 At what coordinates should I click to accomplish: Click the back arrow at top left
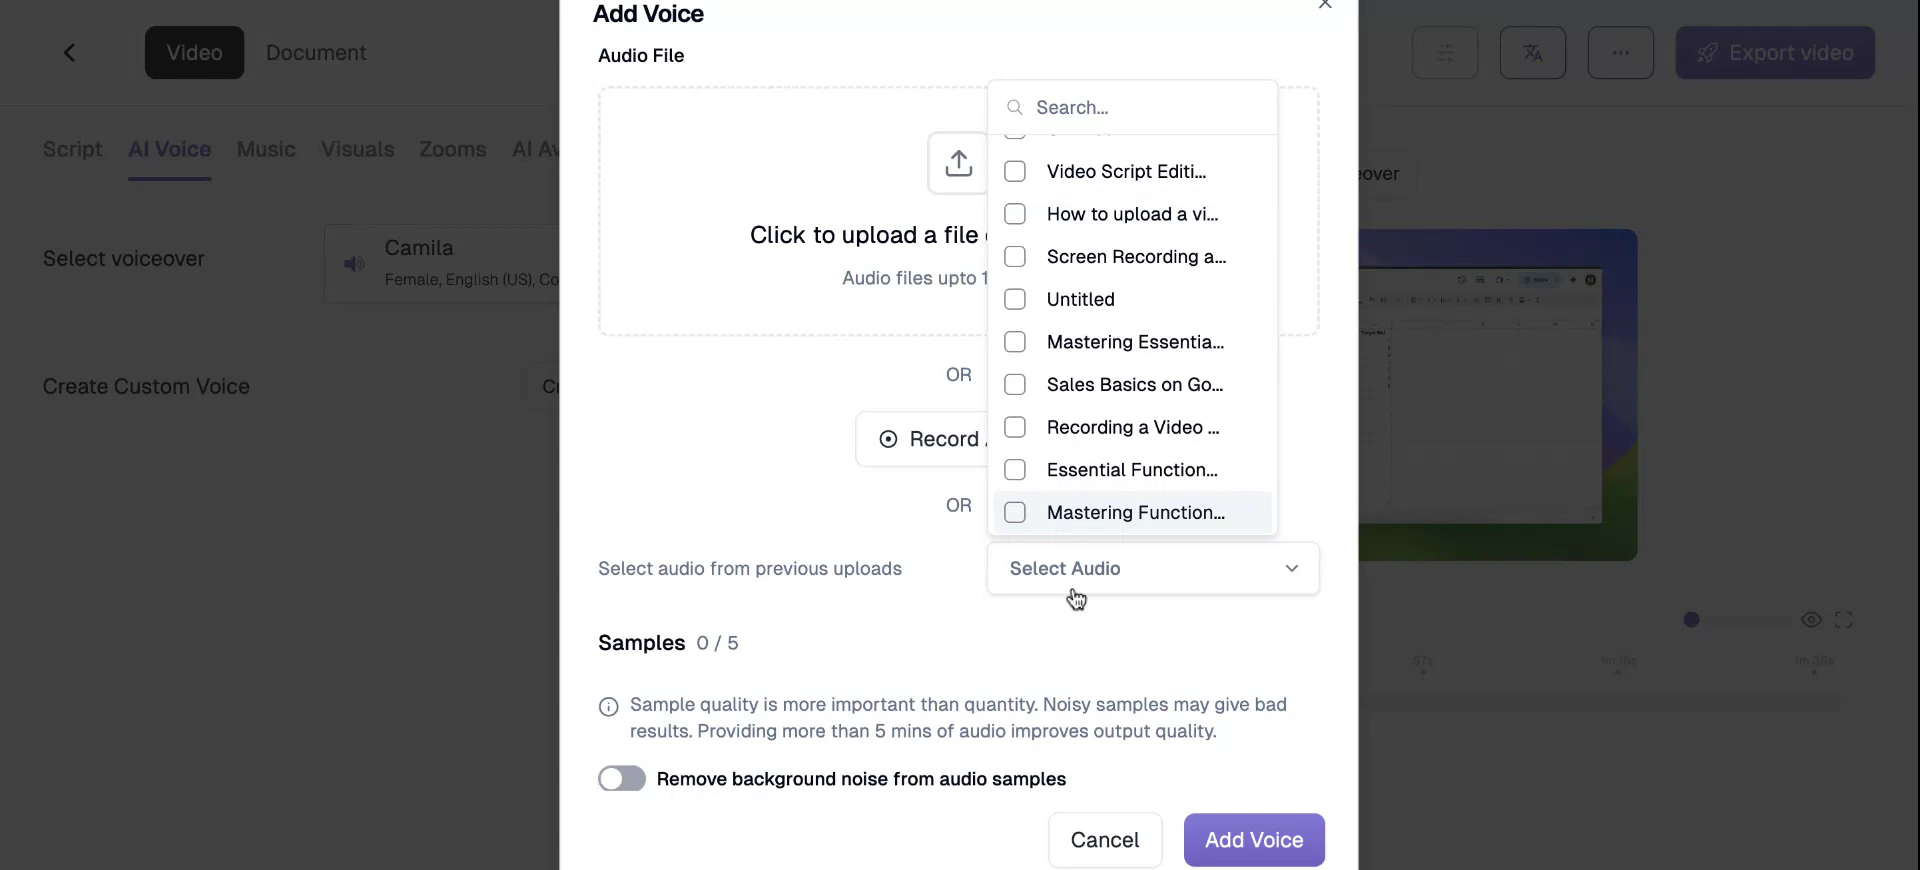click(69, 52)
